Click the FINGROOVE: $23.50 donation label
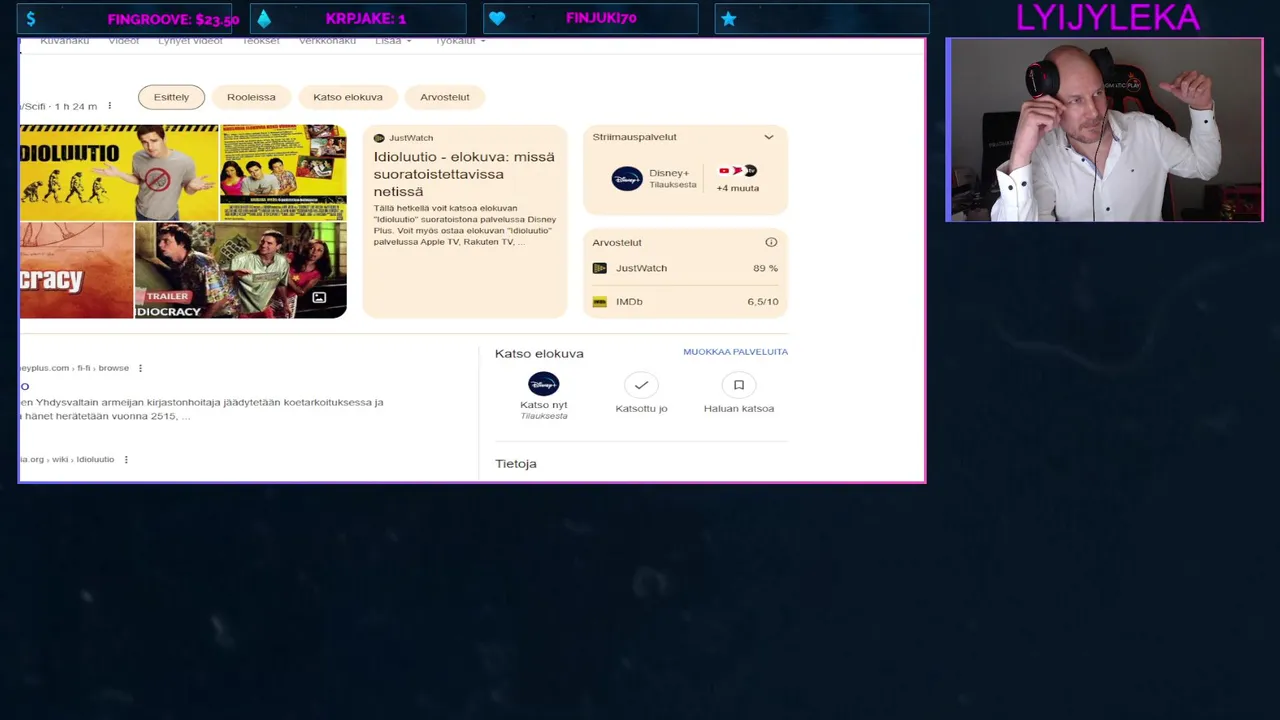This screenshot has width=1280, height=720. pyautogui.click(x=173, y=19)
